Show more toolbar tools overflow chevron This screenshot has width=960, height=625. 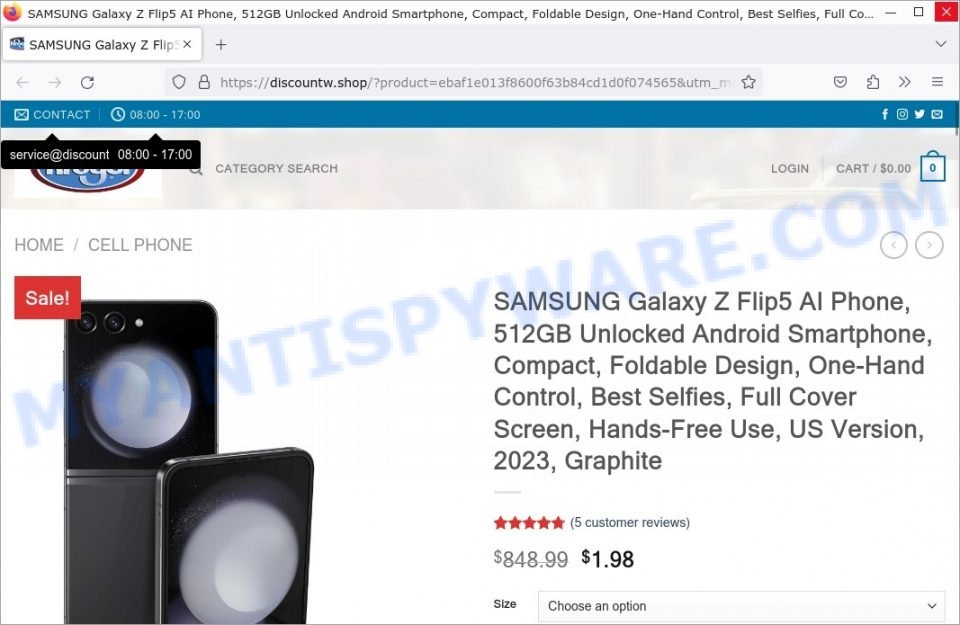[904, 81]
